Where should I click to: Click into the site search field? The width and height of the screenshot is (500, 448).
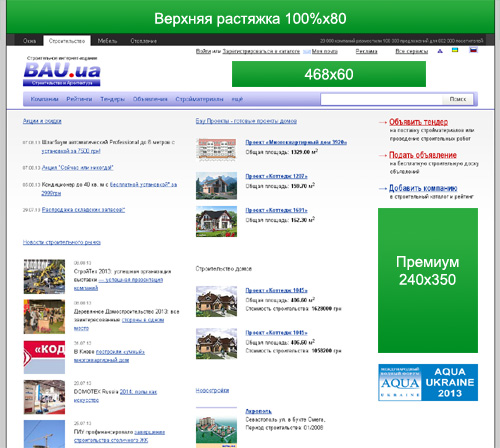(x=382, y=99)
